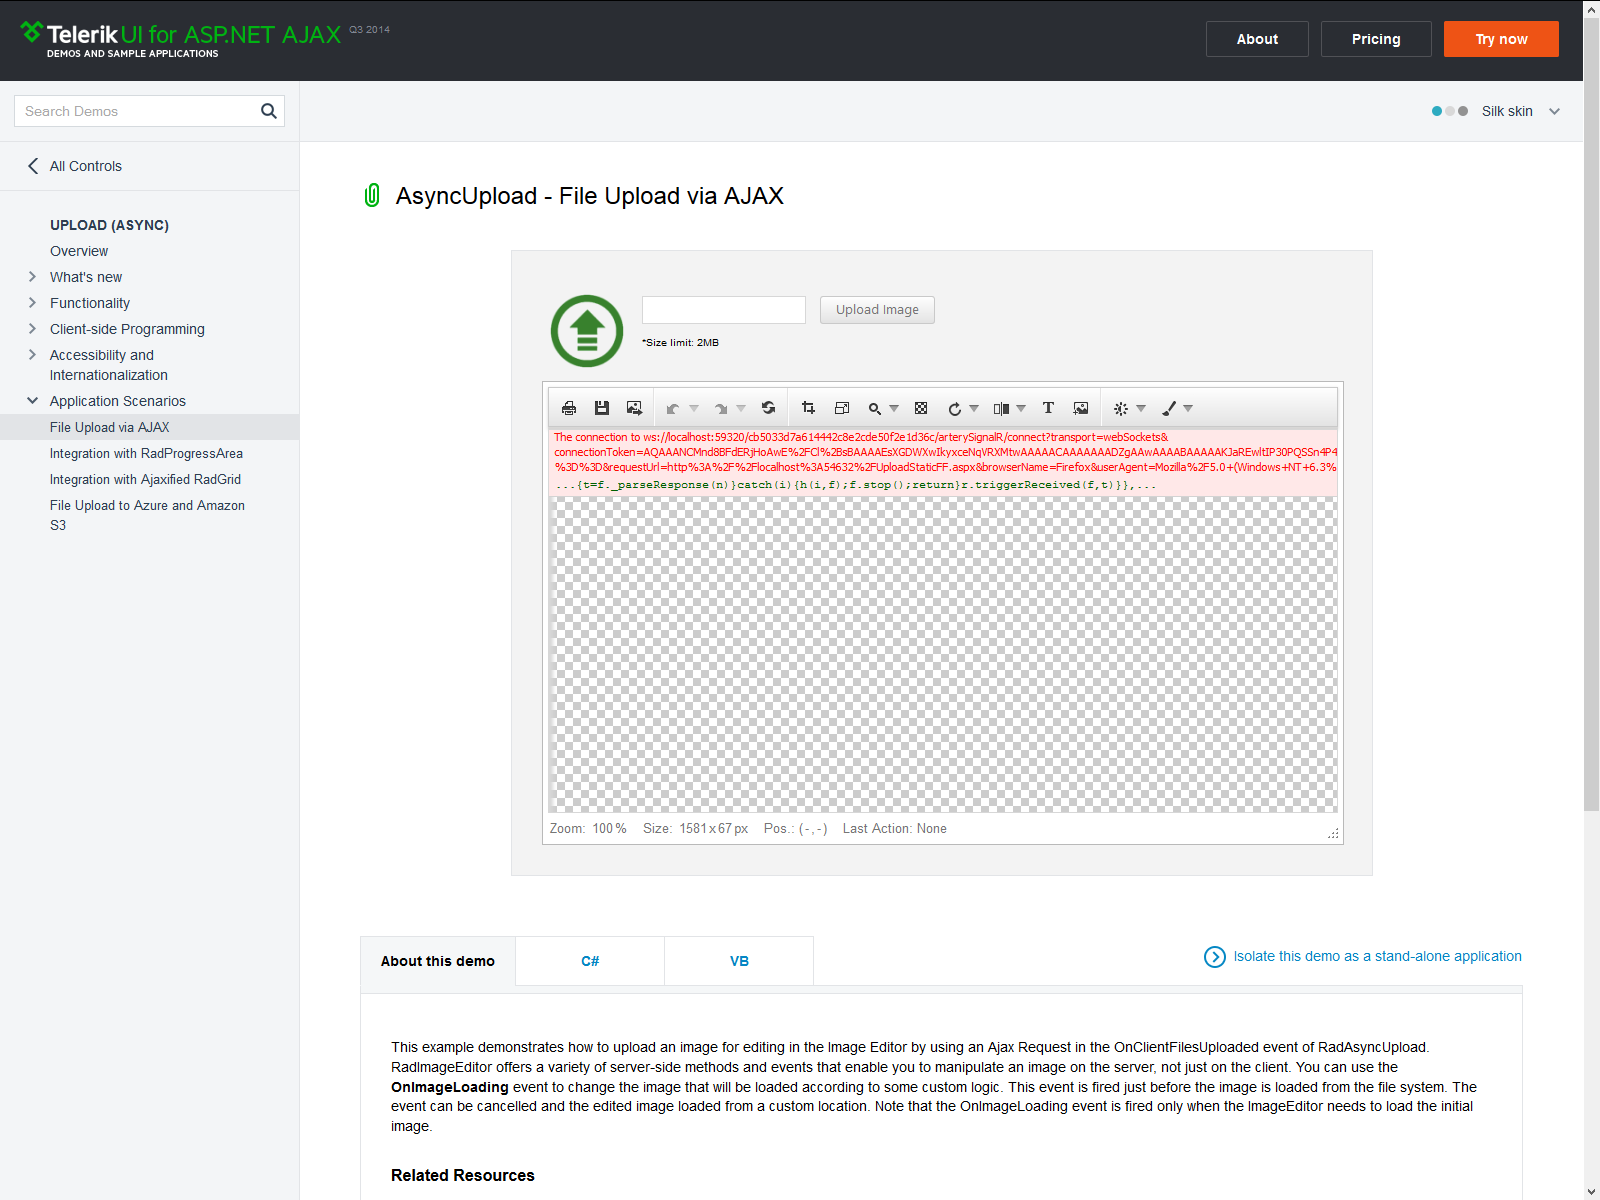Expand the Client-side Programming section
1600x1200 pixels.
point(32,329)
